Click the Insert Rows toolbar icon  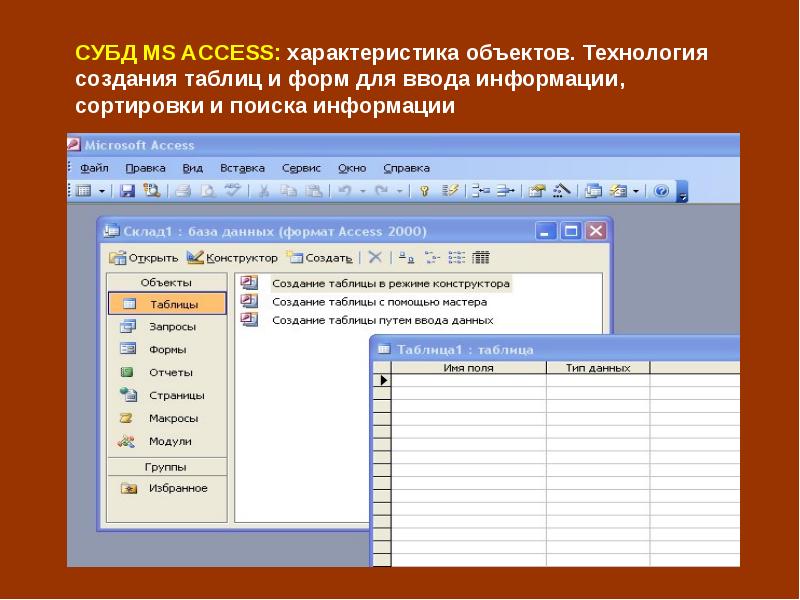(480, 191)
